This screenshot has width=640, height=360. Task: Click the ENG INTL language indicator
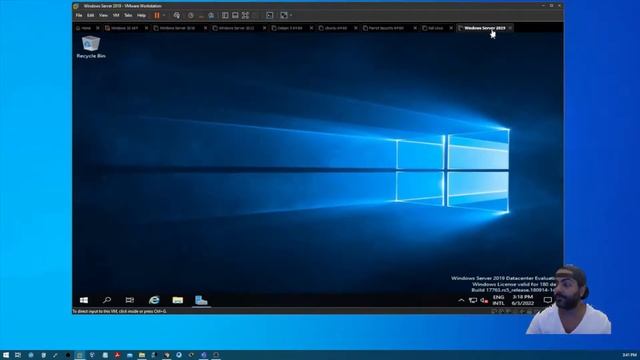(498, 300)
